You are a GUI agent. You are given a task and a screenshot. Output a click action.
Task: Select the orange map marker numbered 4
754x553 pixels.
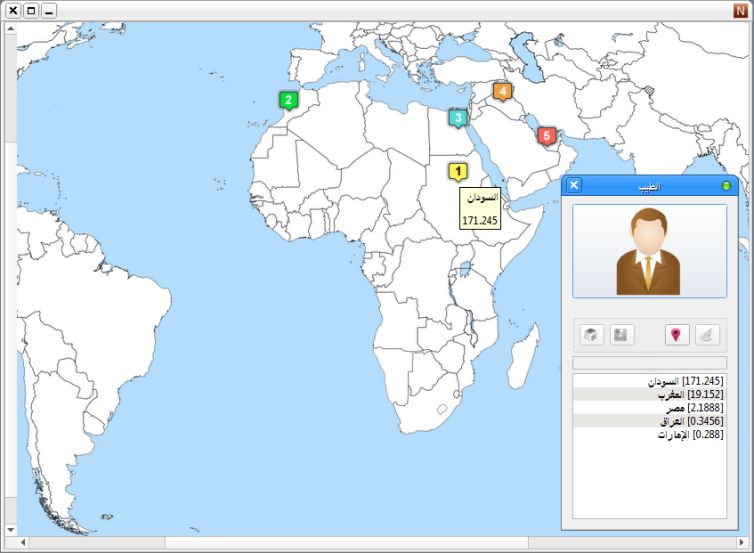[502, 91]
